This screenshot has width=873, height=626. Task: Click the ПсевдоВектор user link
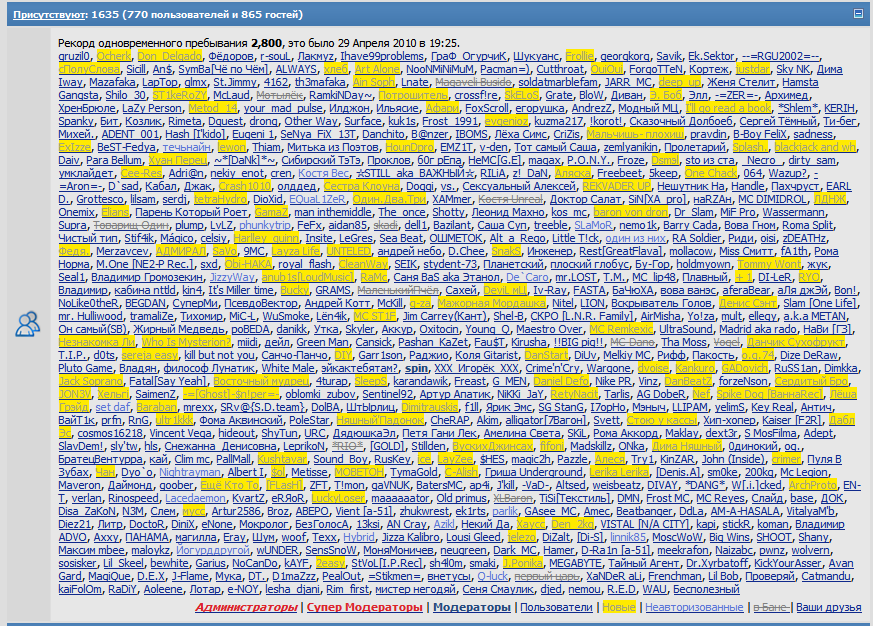(x=261, y=303)
